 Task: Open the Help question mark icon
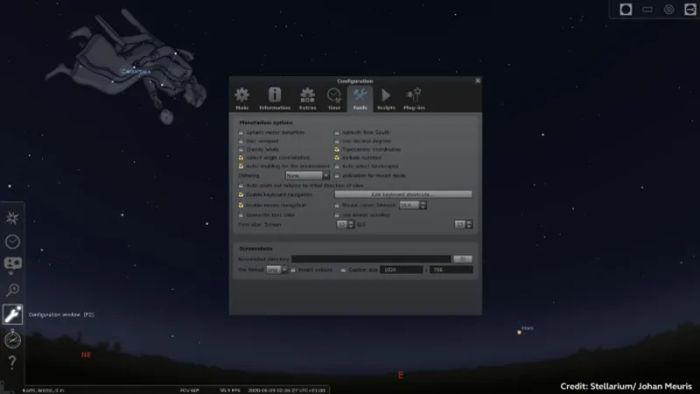[12, 362]
